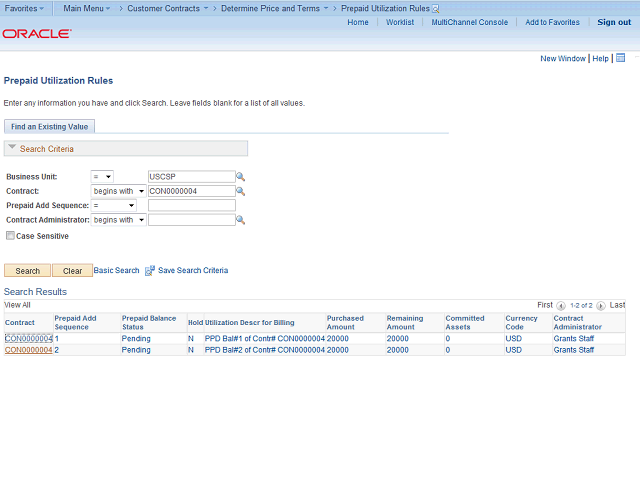Open the Customer Contracts breadcrumb menu
Viewport: 640px width, 480px height.
tap(167, 9)
